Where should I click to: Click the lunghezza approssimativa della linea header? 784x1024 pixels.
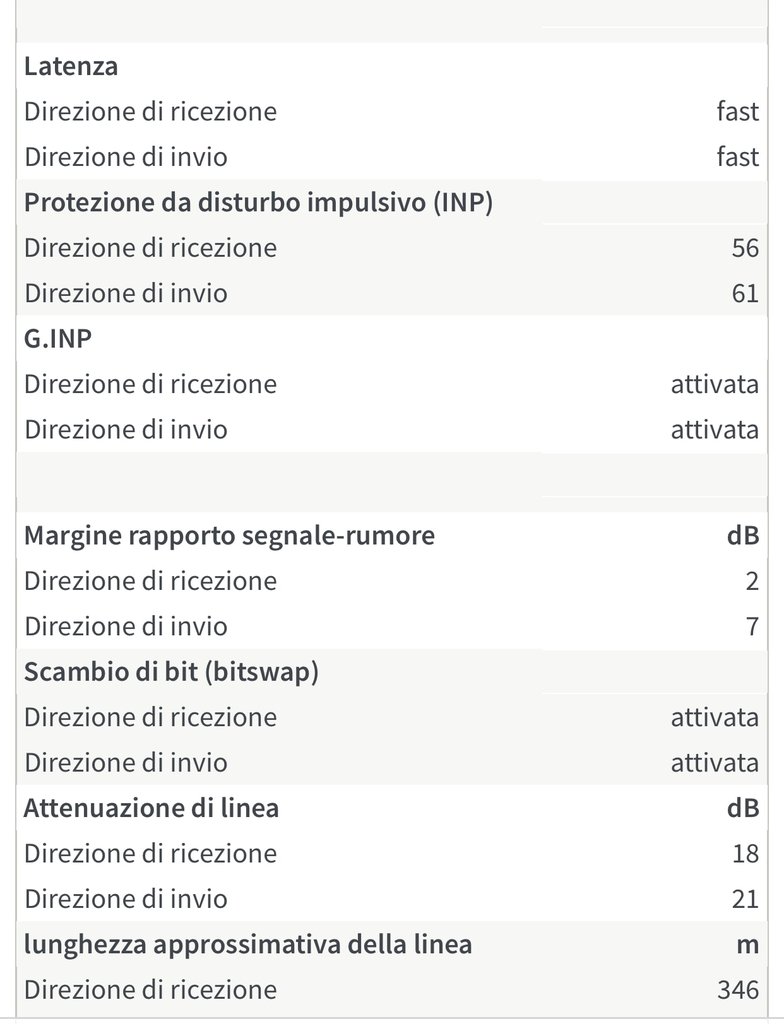[x=248, y=944]
